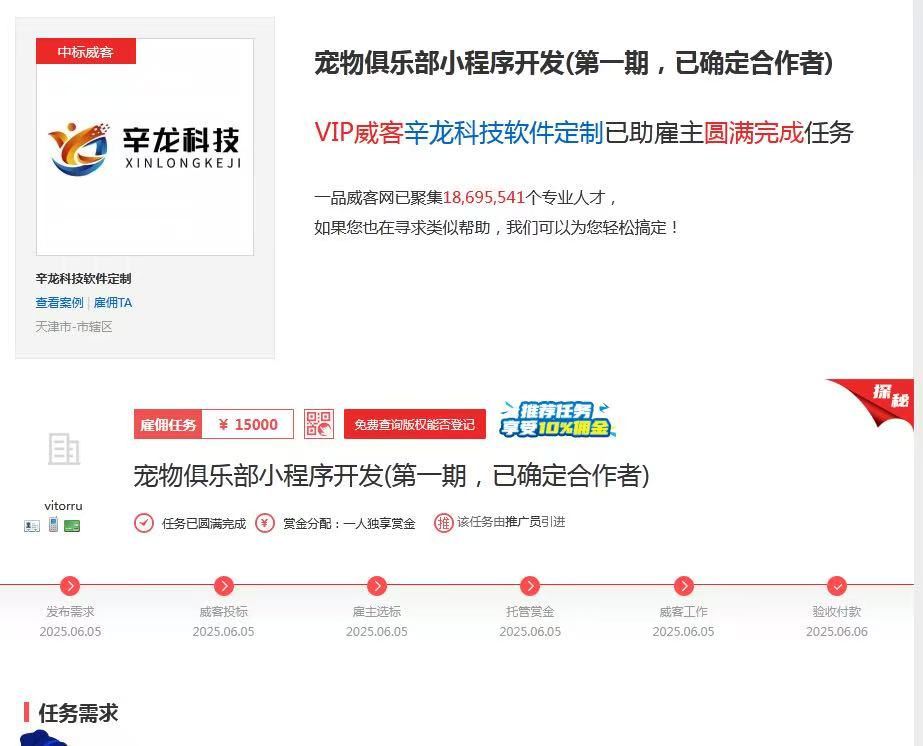Click the arrow marker above 威客投标
Viewport: 923px width, 746px height.
tap(223, 587)
